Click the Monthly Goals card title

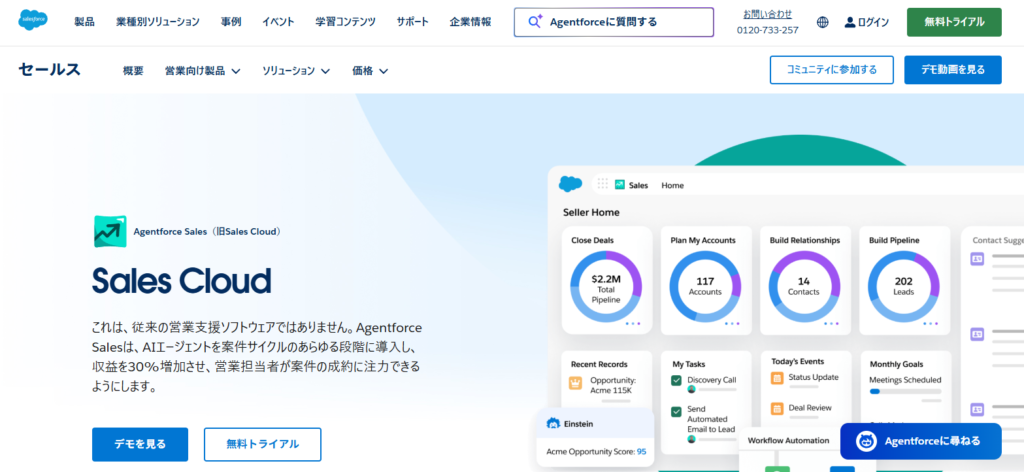tap(896, 364)
